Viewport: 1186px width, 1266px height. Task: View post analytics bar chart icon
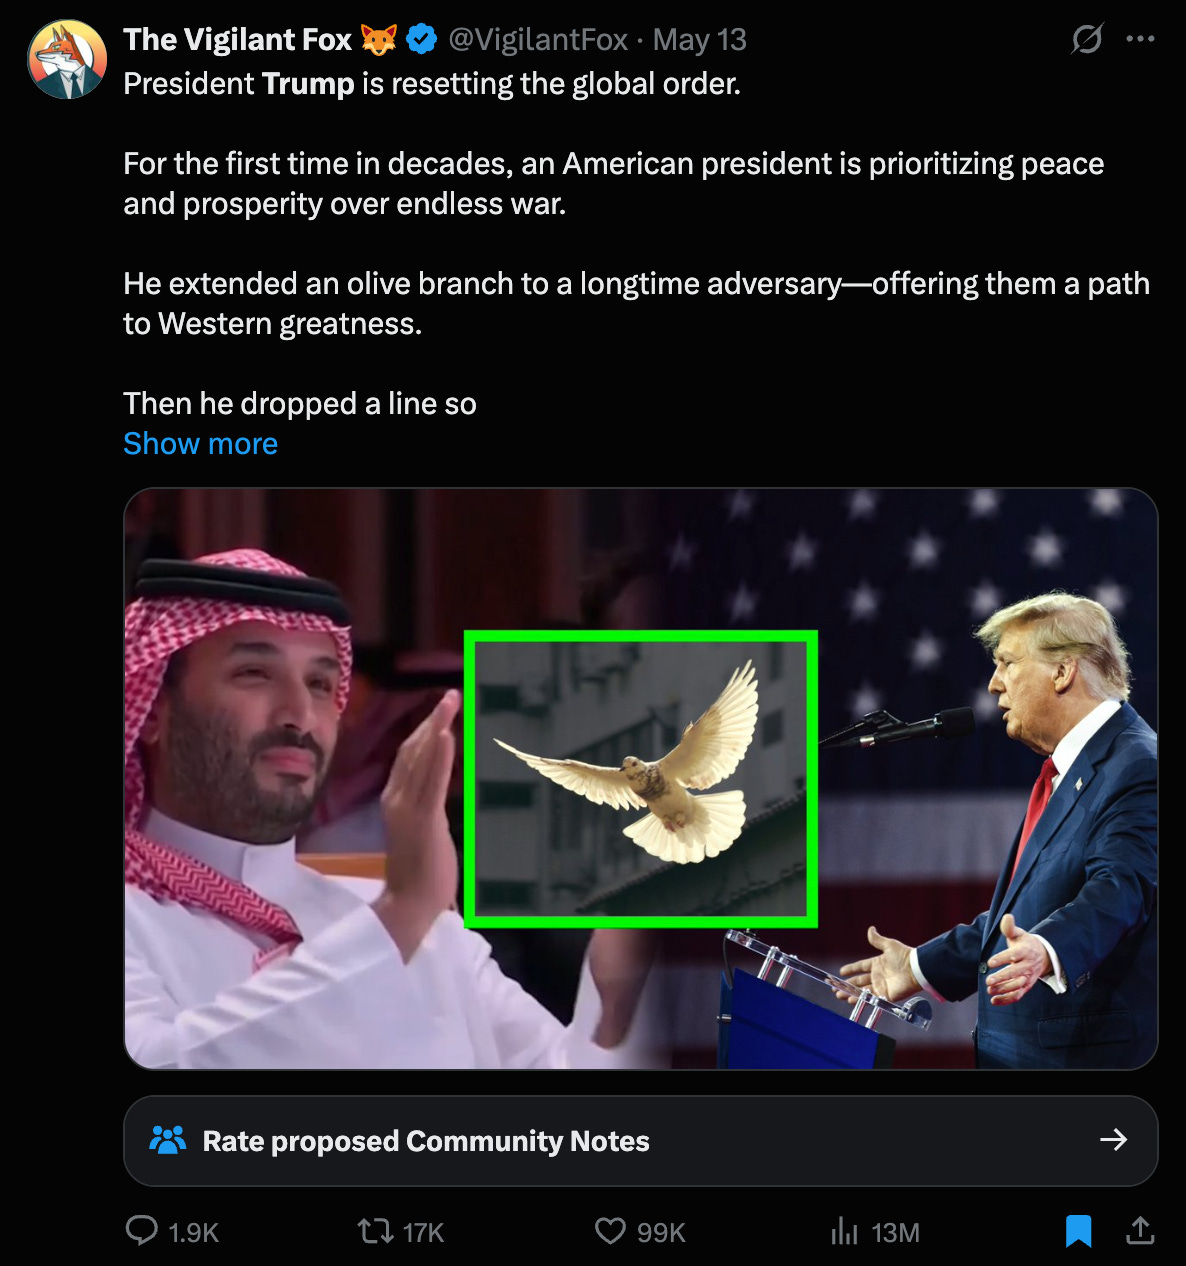845,1231
